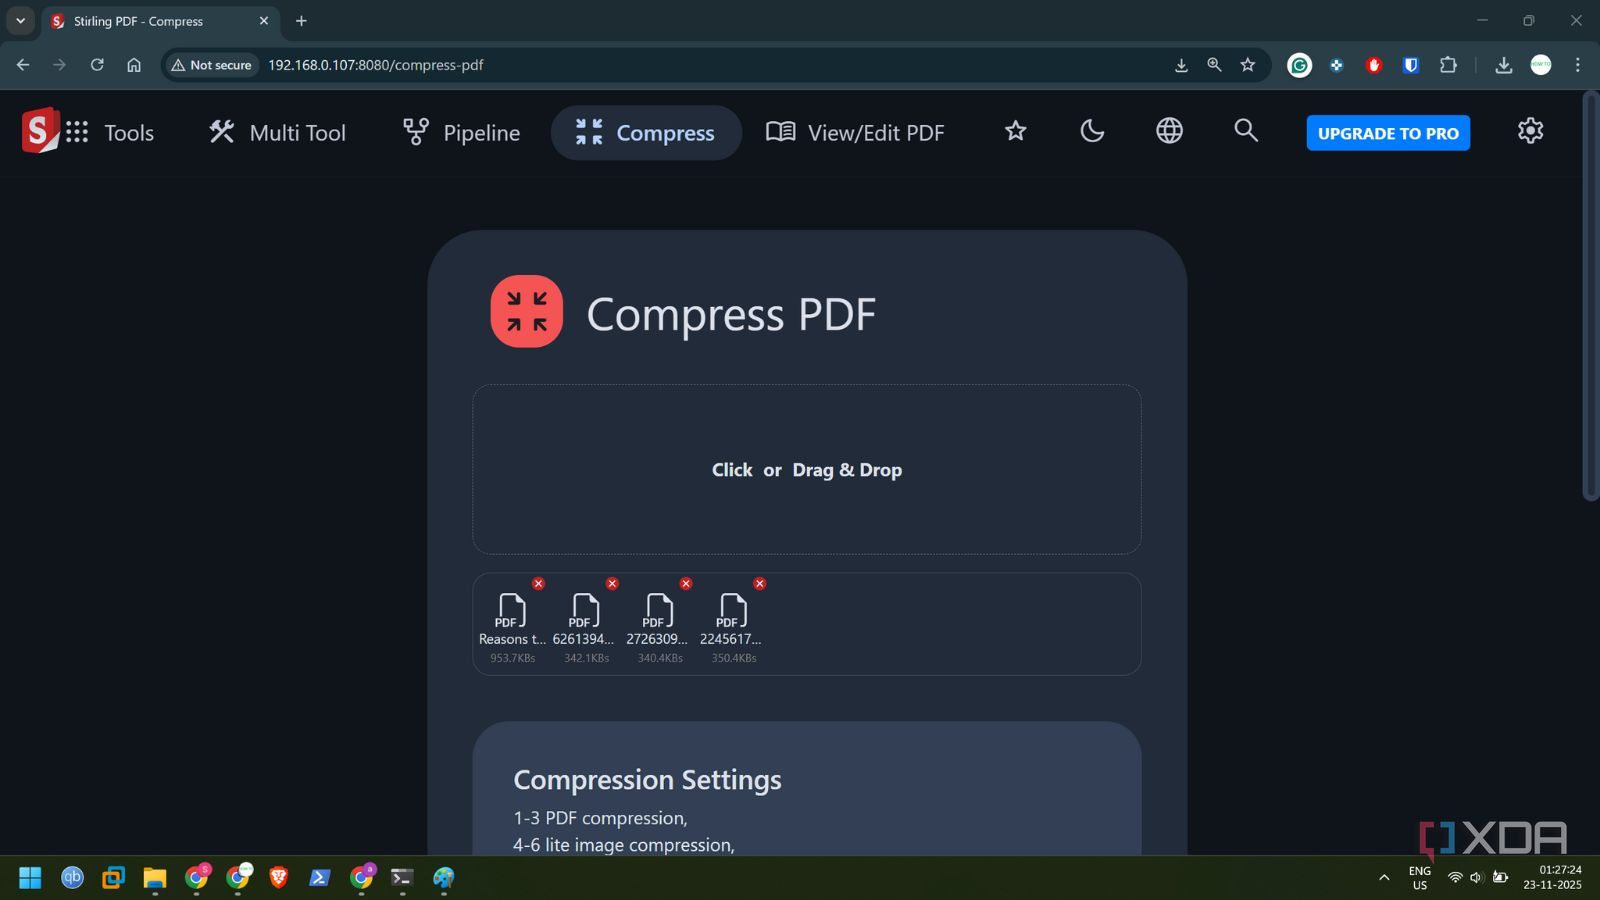Go to browser home page
Screen dimensions: 1600x900
click(134, 65)
